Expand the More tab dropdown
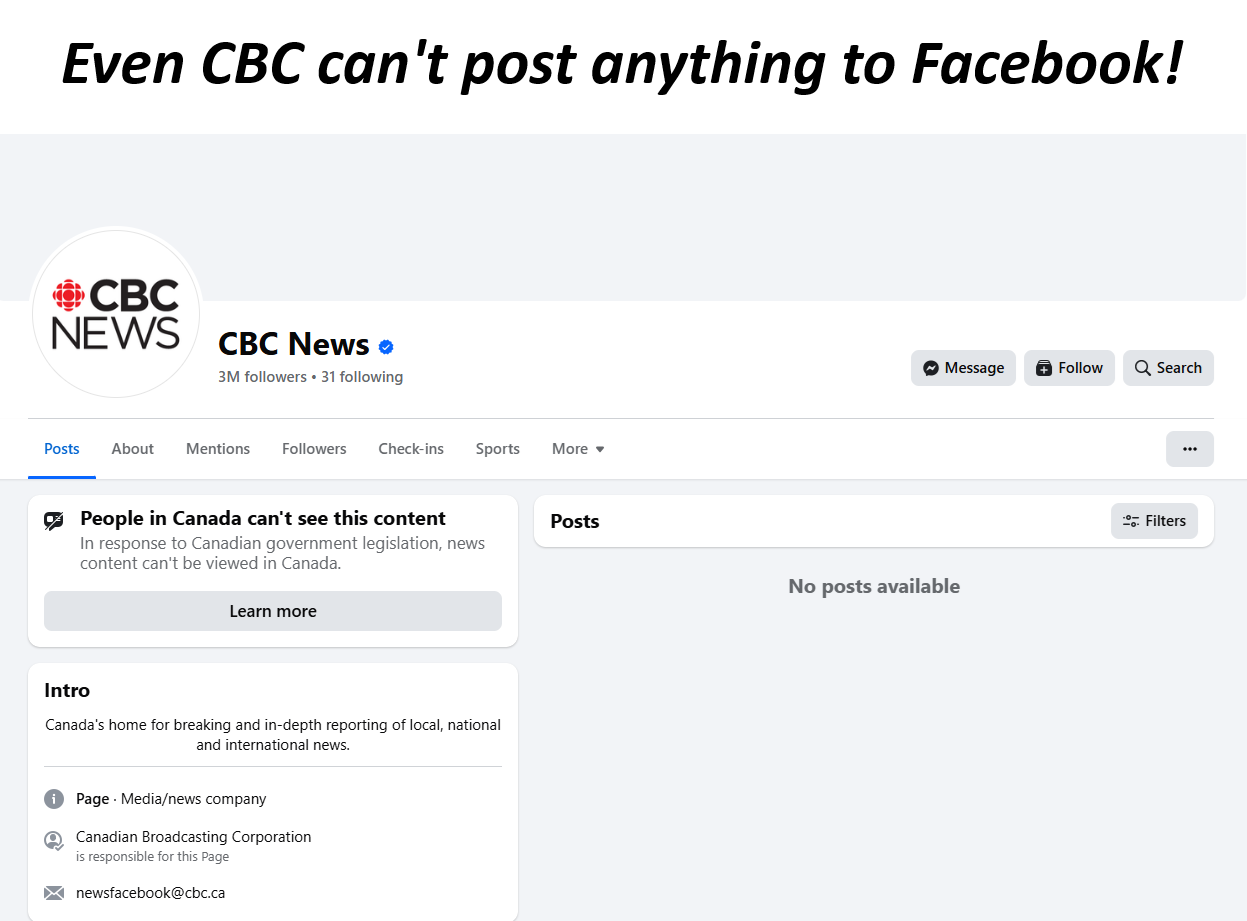1247x921 pixels. coord(578,449)
